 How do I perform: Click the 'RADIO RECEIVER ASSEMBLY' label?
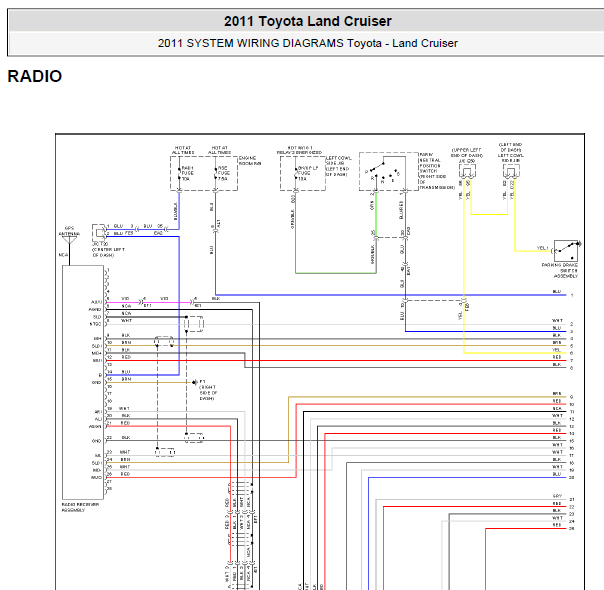pyautogui.click(x=80, y=507)
